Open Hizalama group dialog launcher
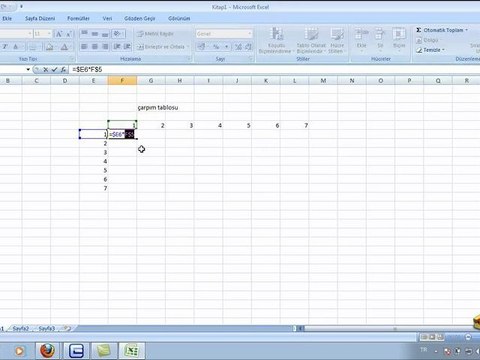Viewport: 480px width, 360px height. click(188, 59)
